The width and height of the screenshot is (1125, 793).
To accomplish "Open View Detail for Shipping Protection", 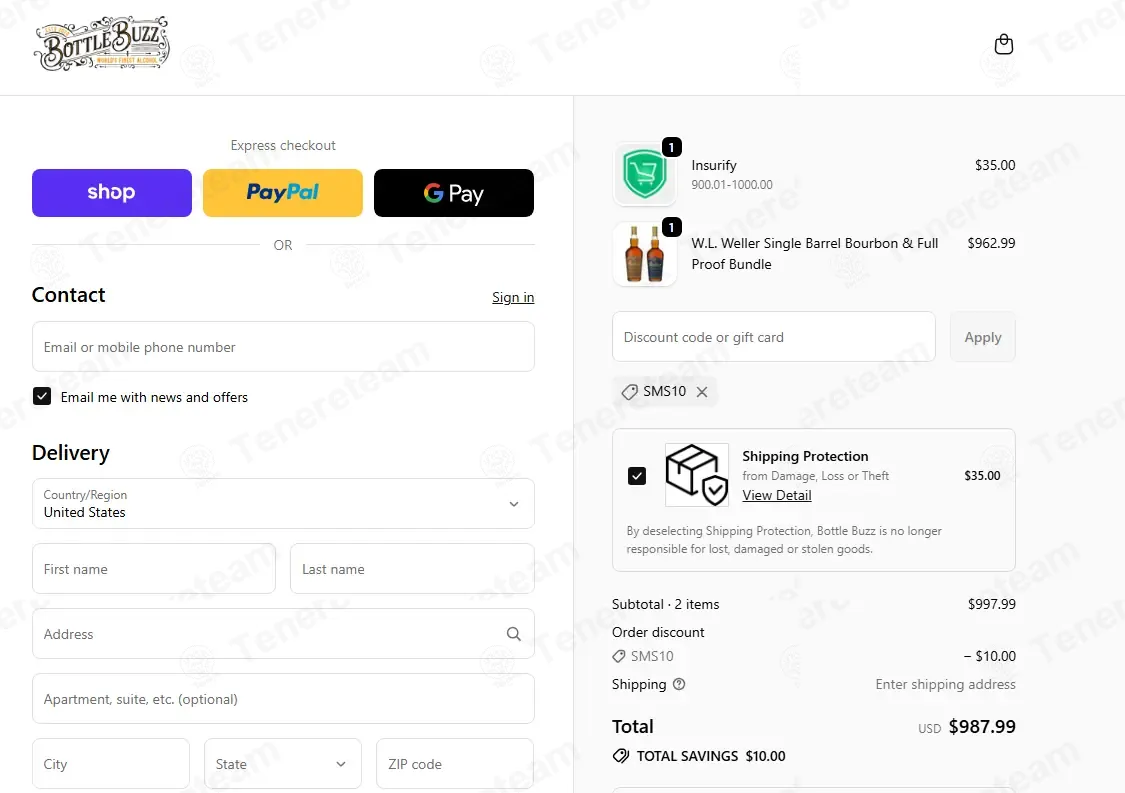I will pos(777,495).
